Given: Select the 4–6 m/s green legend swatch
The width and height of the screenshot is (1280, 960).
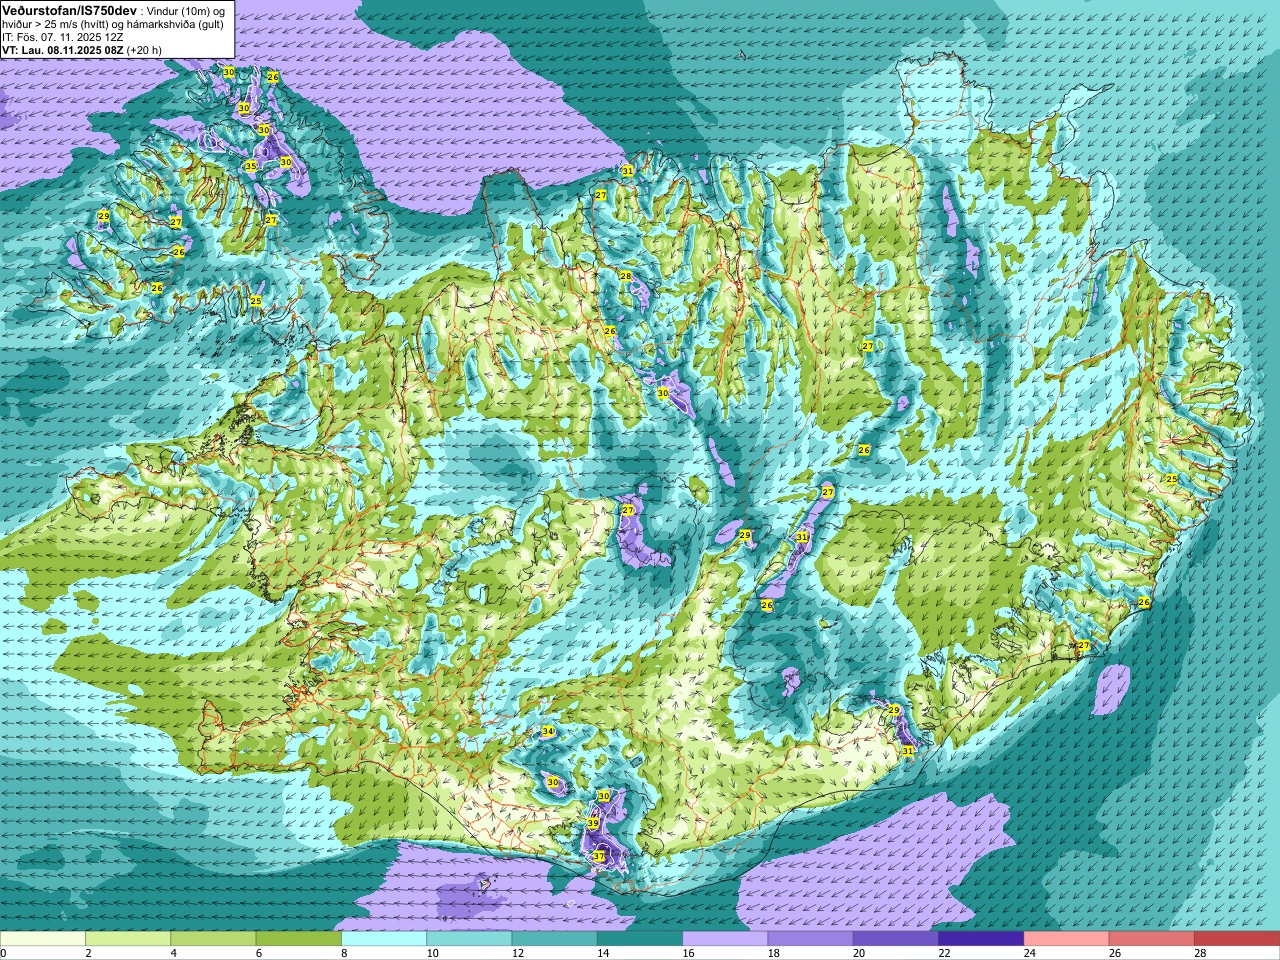Looking at the screenshot, I should click(x=213, y=939).
